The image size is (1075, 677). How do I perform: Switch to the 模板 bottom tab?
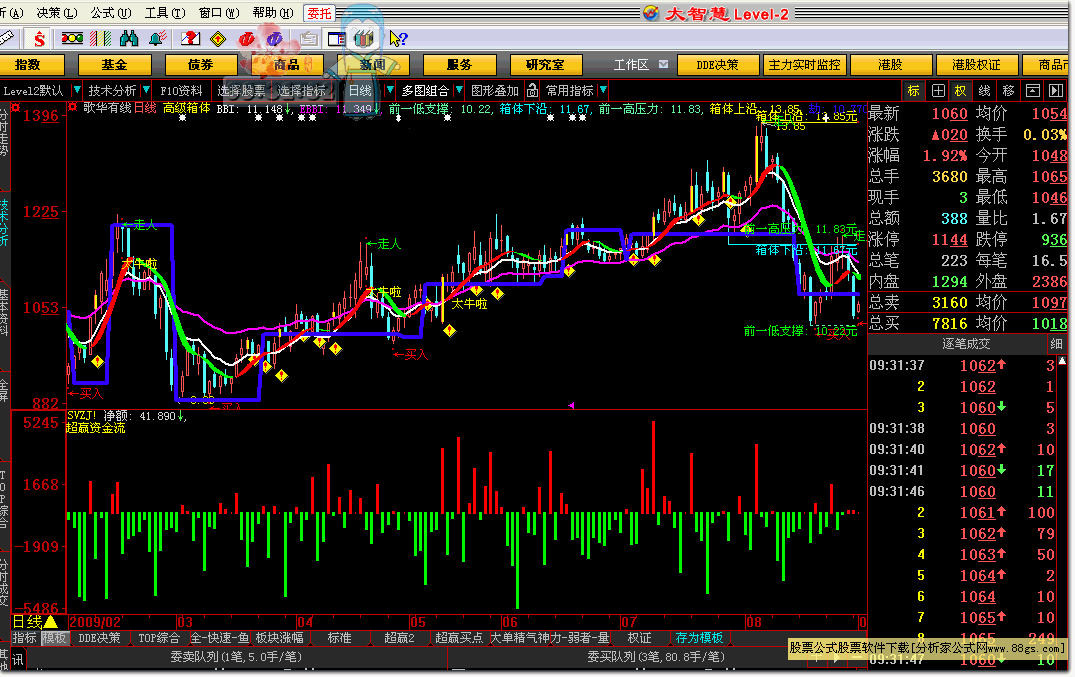tap(53, 638)
